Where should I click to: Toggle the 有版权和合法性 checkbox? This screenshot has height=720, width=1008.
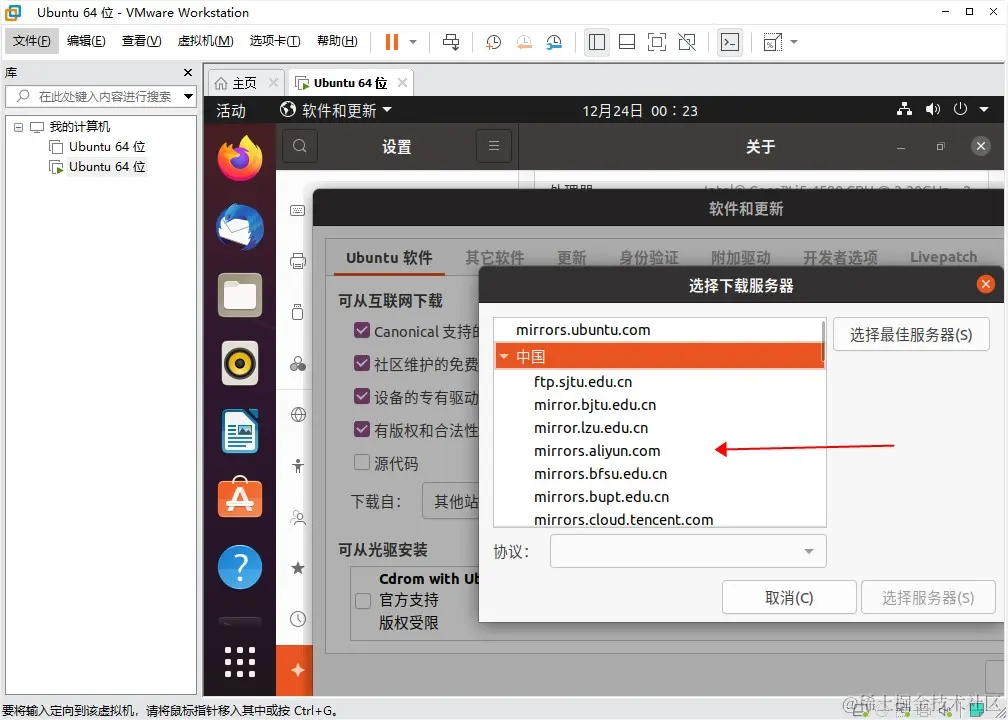coord(362,429)
